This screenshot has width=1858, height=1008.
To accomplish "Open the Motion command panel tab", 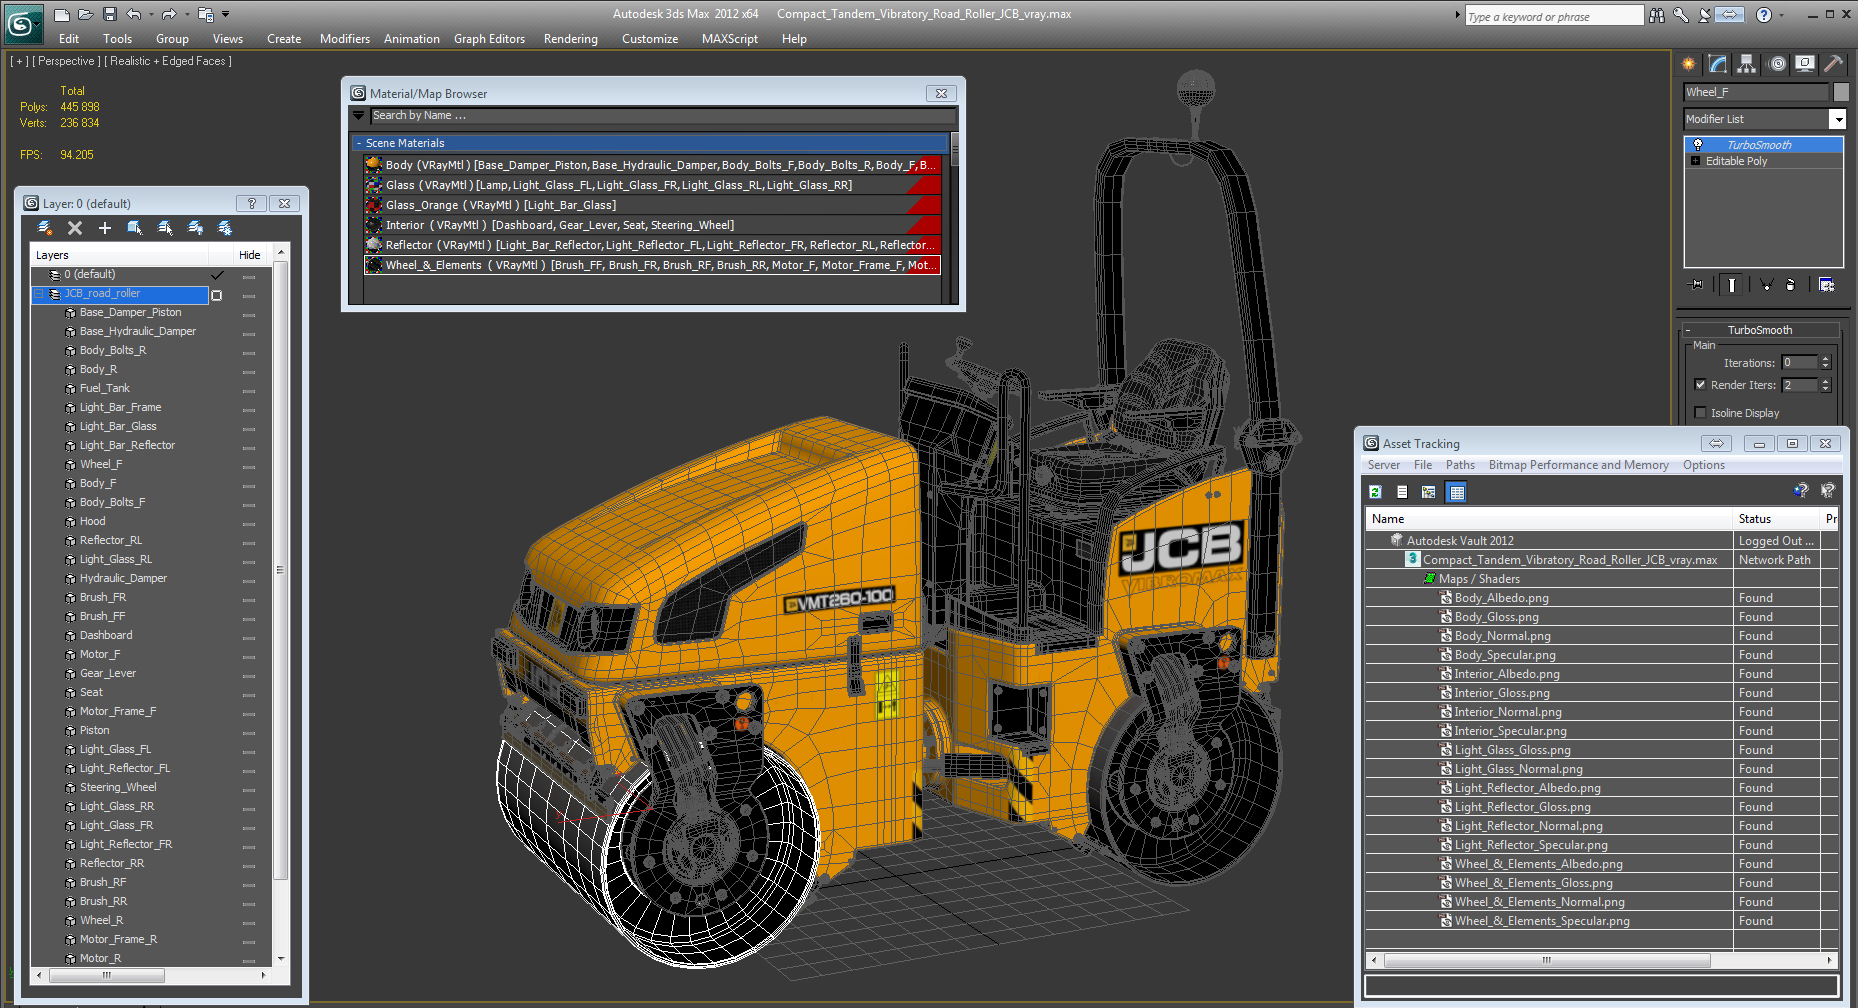I will pyautogui.click(x=1777, y=64).
